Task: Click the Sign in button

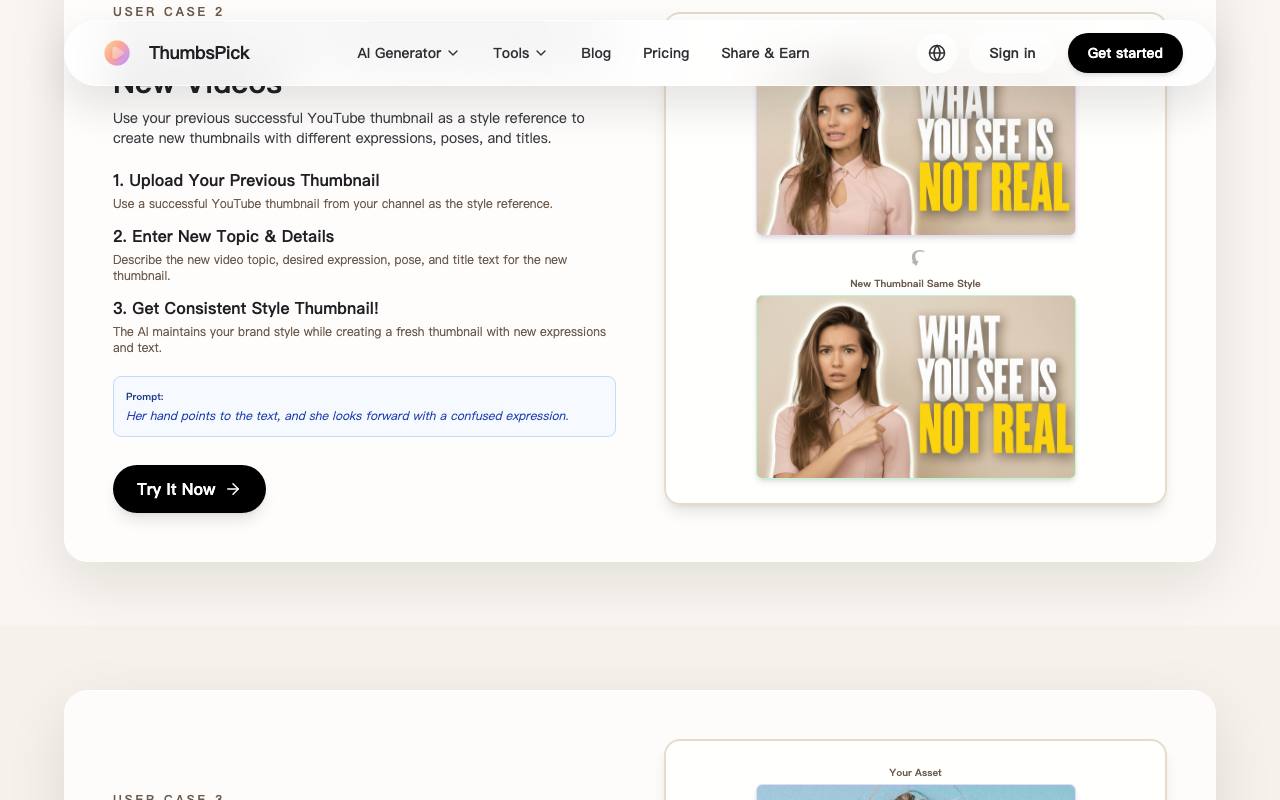Action: tap(1012, 53)
